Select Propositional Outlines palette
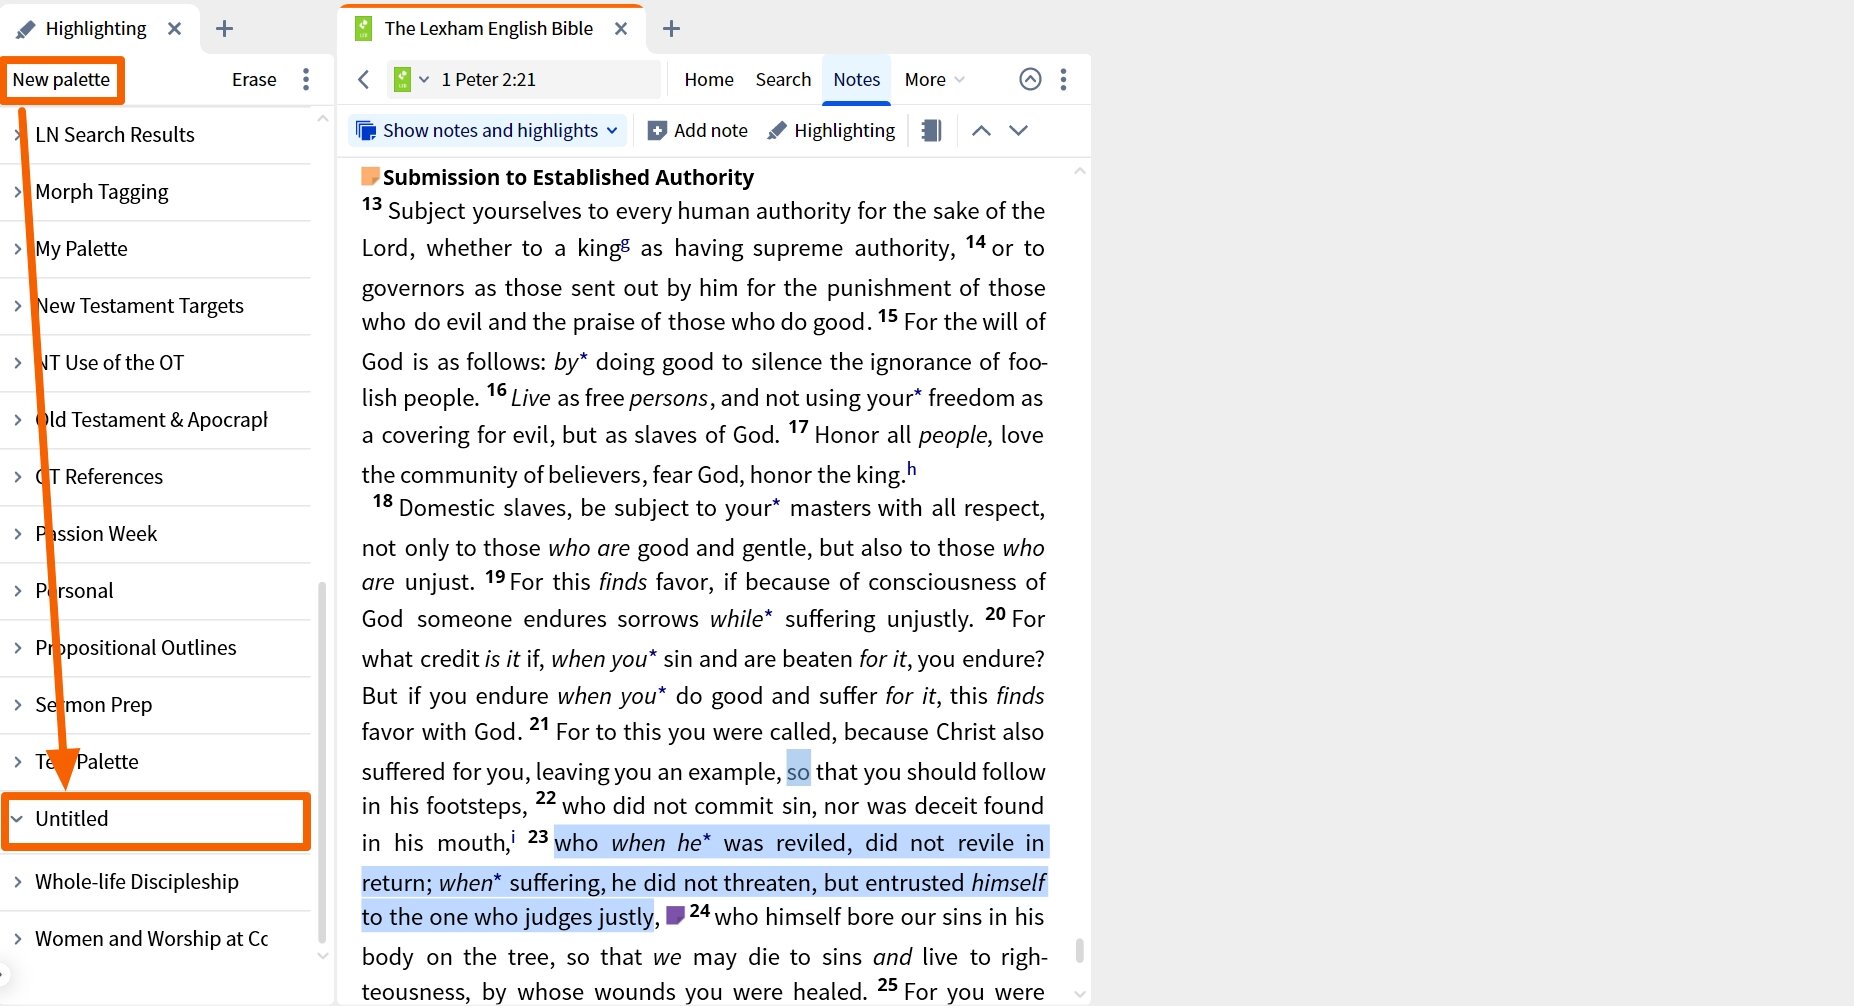Viewport: 1854px width, 1006px height. (x=155, y=648)
